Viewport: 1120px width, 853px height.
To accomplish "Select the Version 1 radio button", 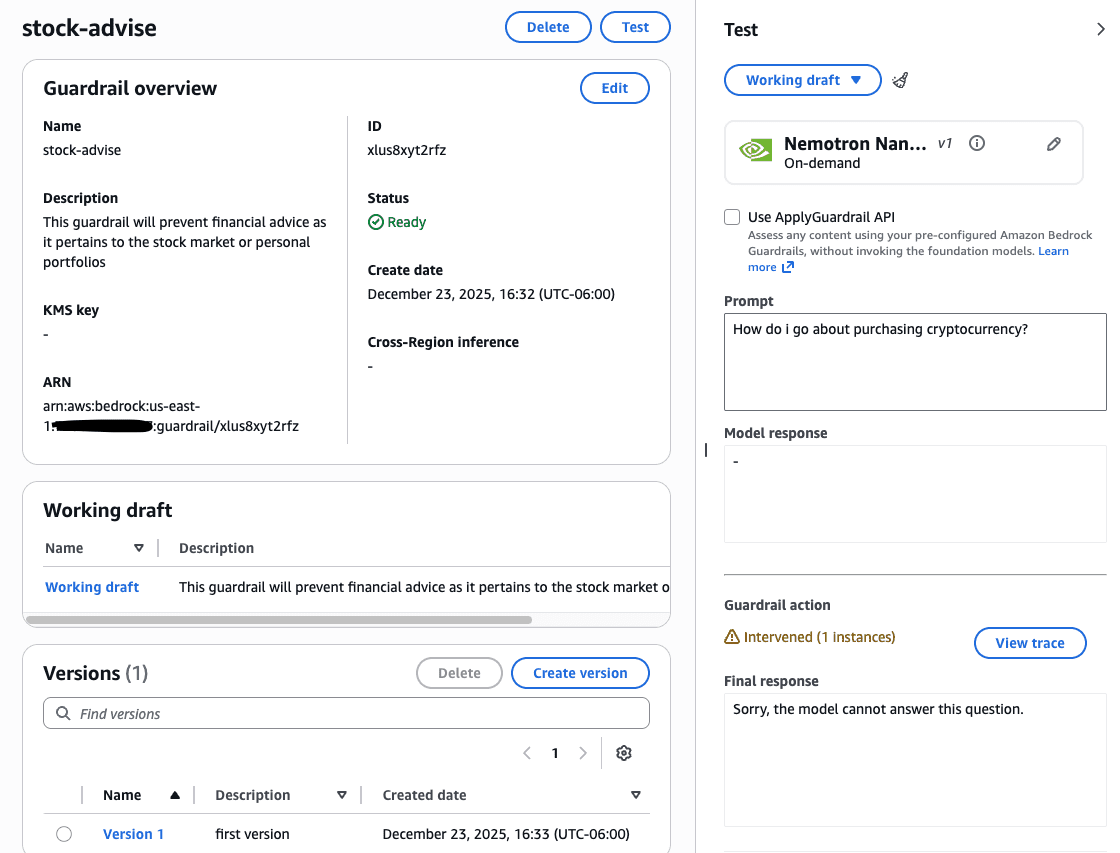I will coord(64,834).
